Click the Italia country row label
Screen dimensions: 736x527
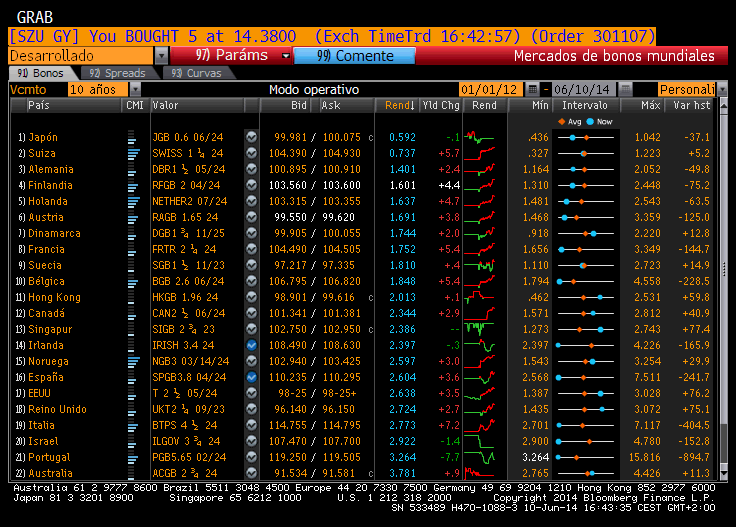pyautogui.click(x=41, y=425)
